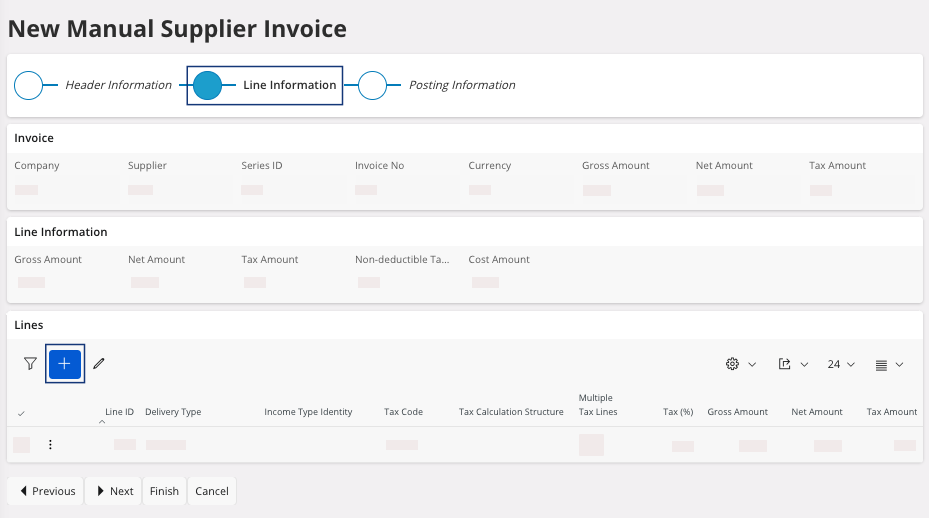Click the Previous button

pyautogui.click(x=46, y=491)
